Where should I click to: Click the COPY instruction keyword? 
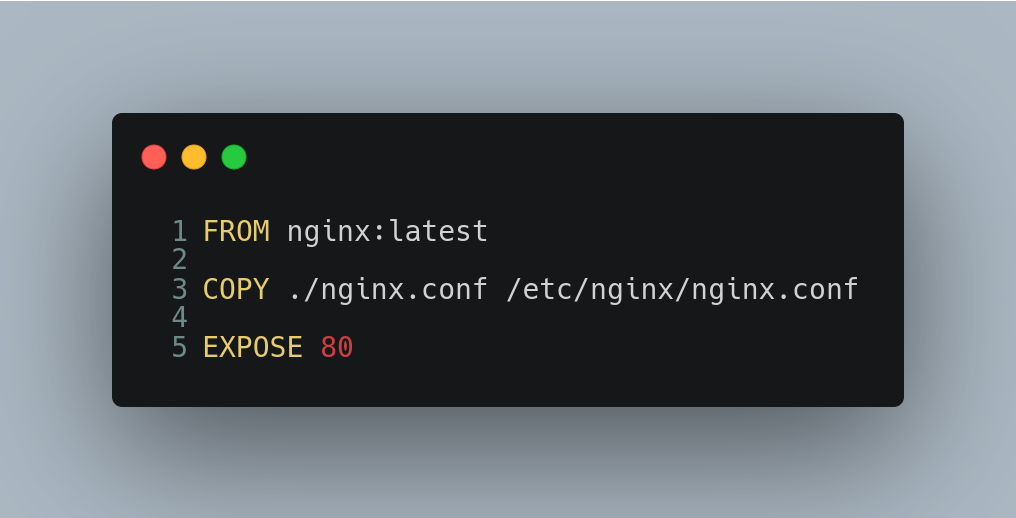coord(237,289)
